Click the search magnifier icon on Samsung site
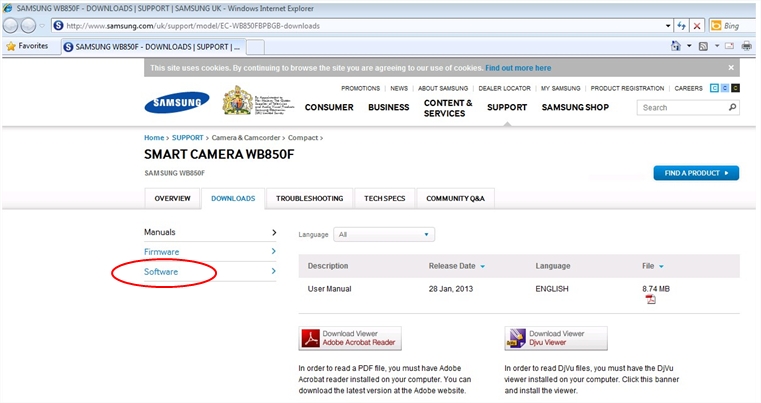The width and height of the screenshot is (761, 403). [x=732, y=107]
